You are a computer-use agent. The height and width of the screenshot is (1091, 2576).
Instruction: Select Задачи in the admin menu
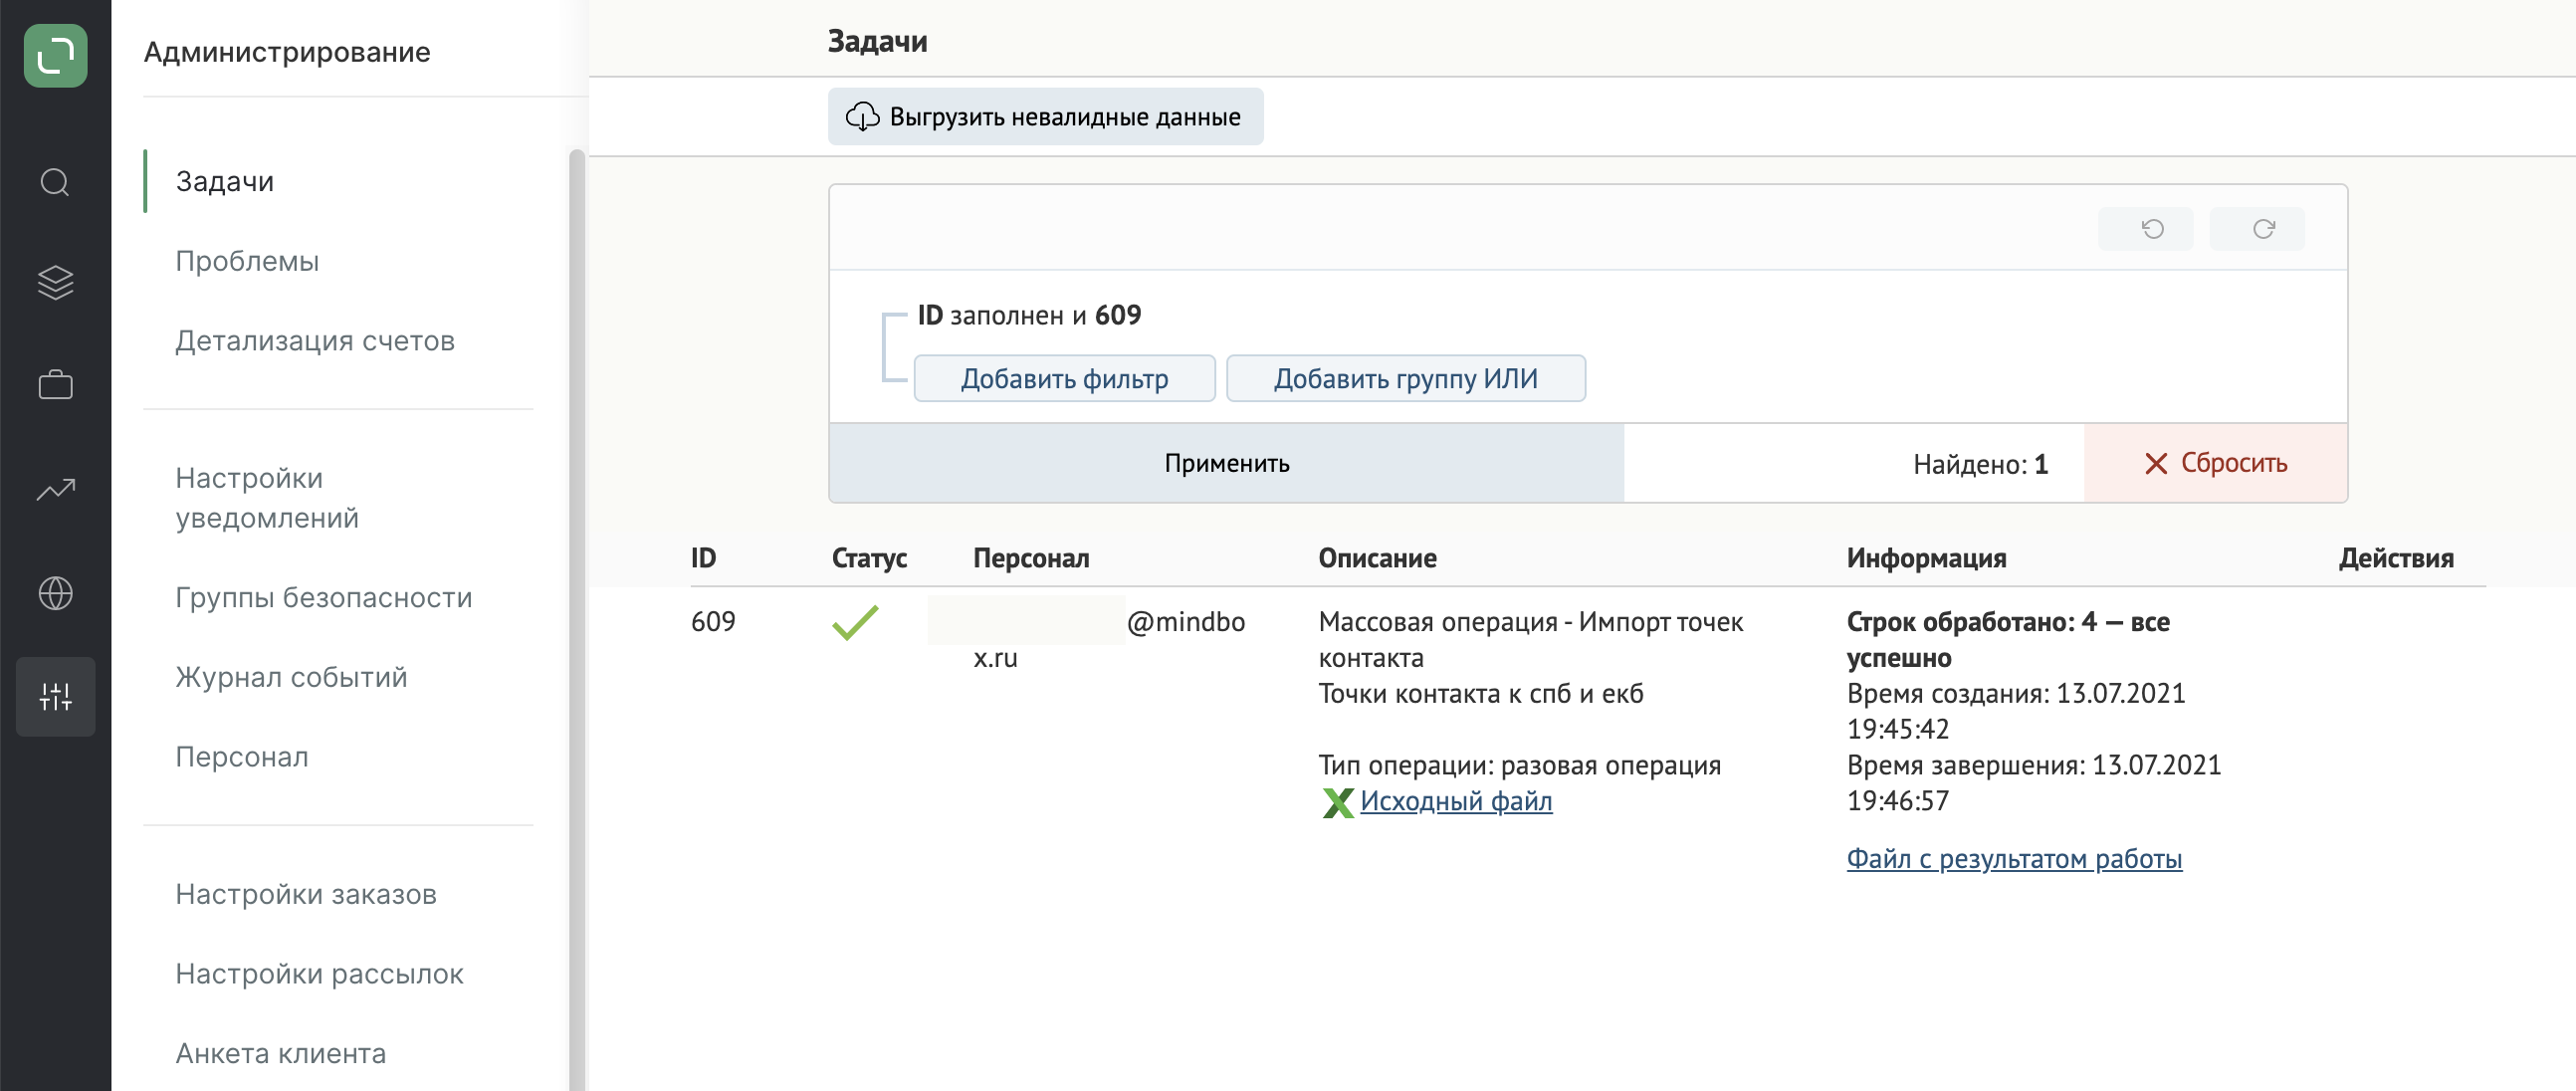(225, 181)
